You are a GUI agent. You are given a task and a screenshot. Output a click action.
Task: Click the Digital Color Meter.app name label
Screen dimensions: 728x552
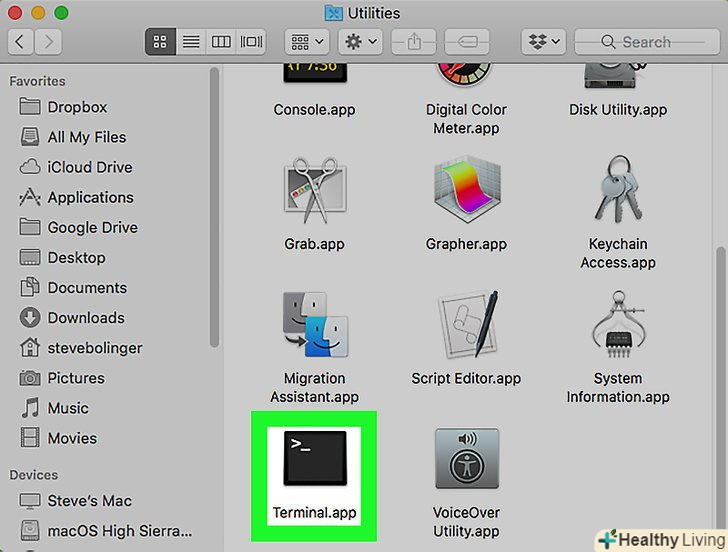point(466,119)
